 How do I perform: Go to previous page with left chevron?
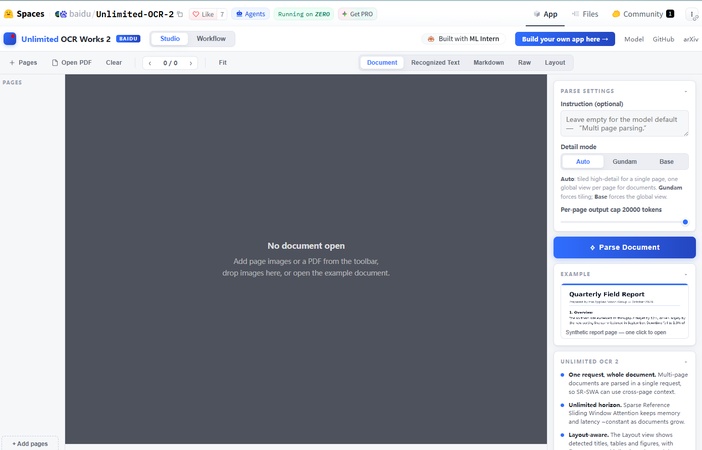click(x=150, y=63)
